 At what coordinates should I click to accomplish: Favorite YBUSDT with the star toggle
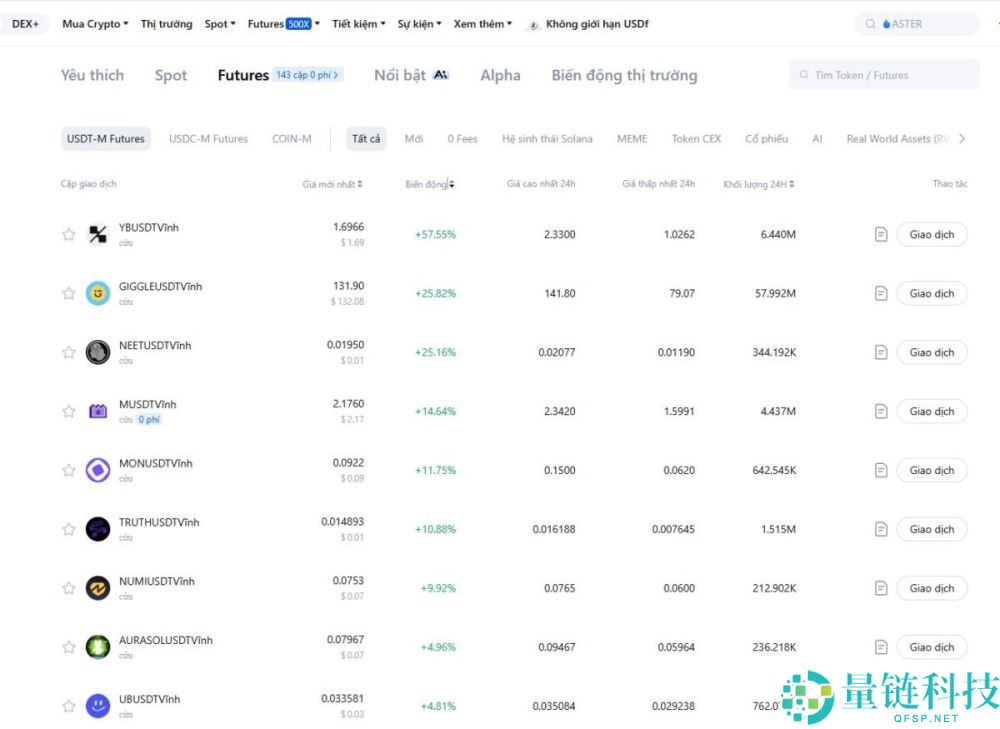69,235
